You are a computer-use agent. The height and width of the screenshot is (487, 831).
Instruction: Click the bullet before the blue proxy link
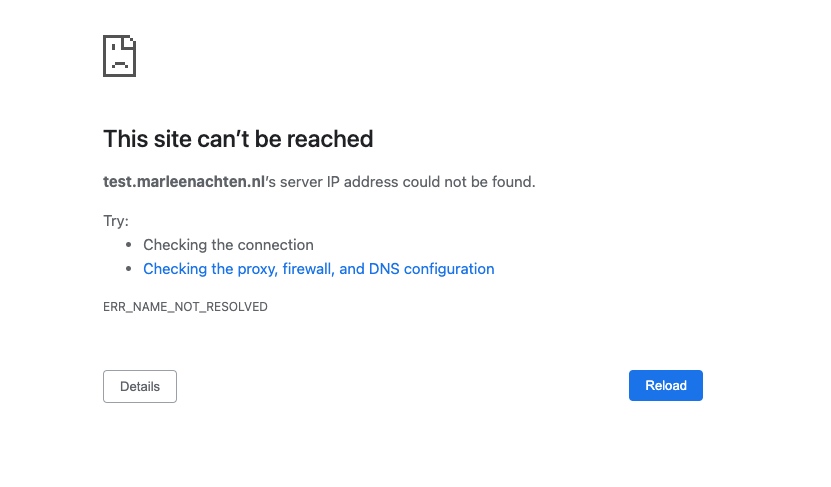coord(128,269)
